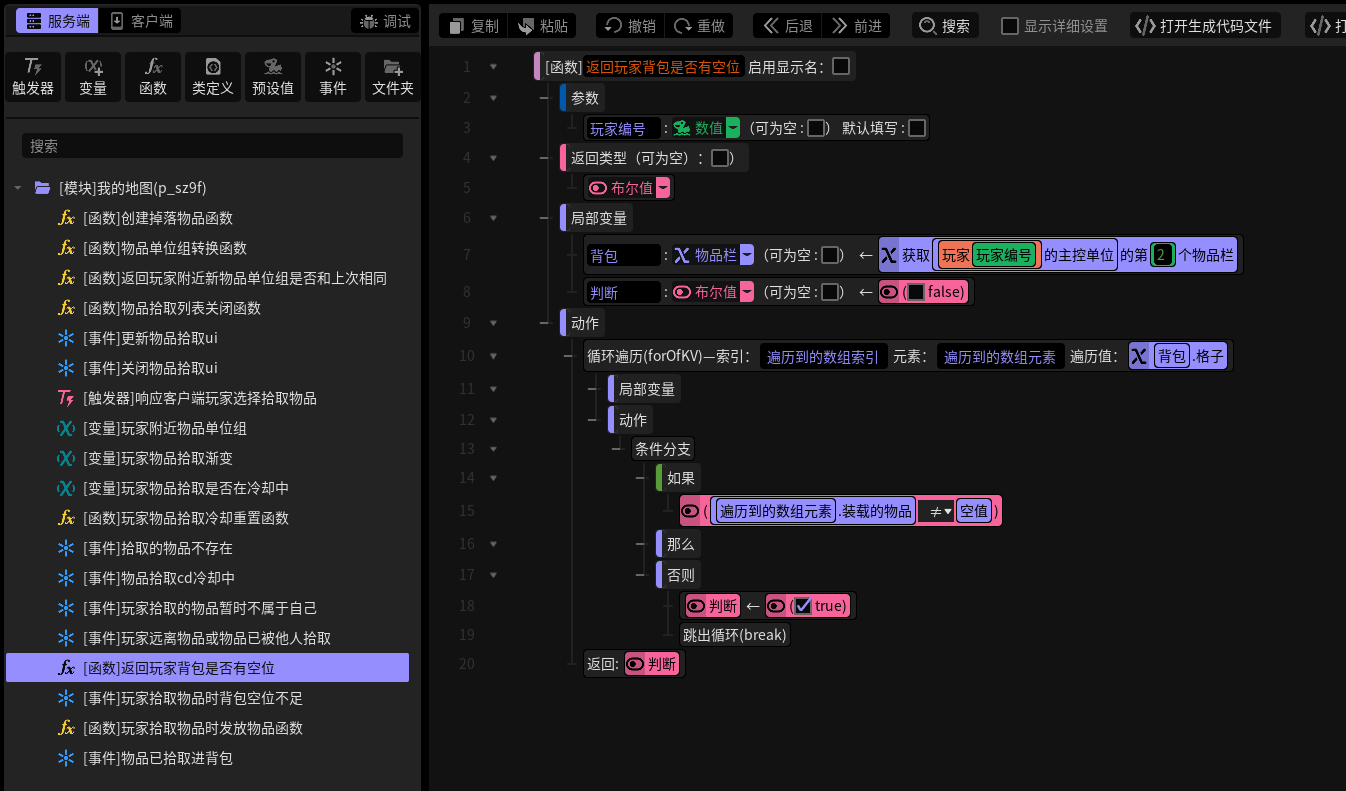Collapse the [模块]我的地图(p_sz9f) tree node
Image resolution: width=1346 pixels, height=791 pixels.
[18, 188]
